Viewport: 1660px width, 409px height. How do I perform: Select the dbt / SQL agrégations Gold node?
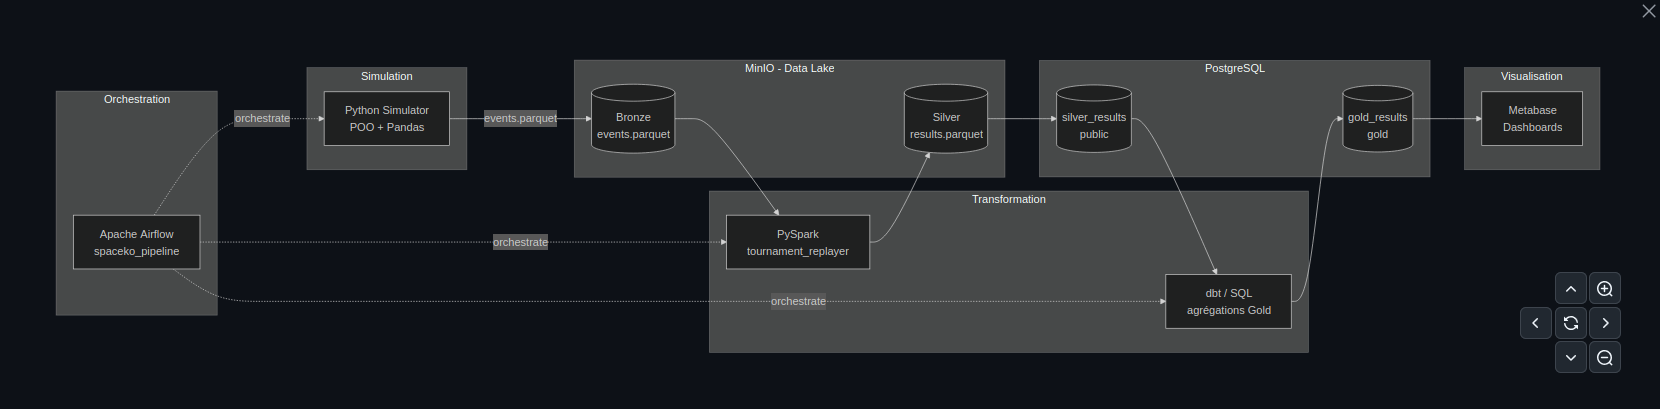click(x=1229, y=301)
